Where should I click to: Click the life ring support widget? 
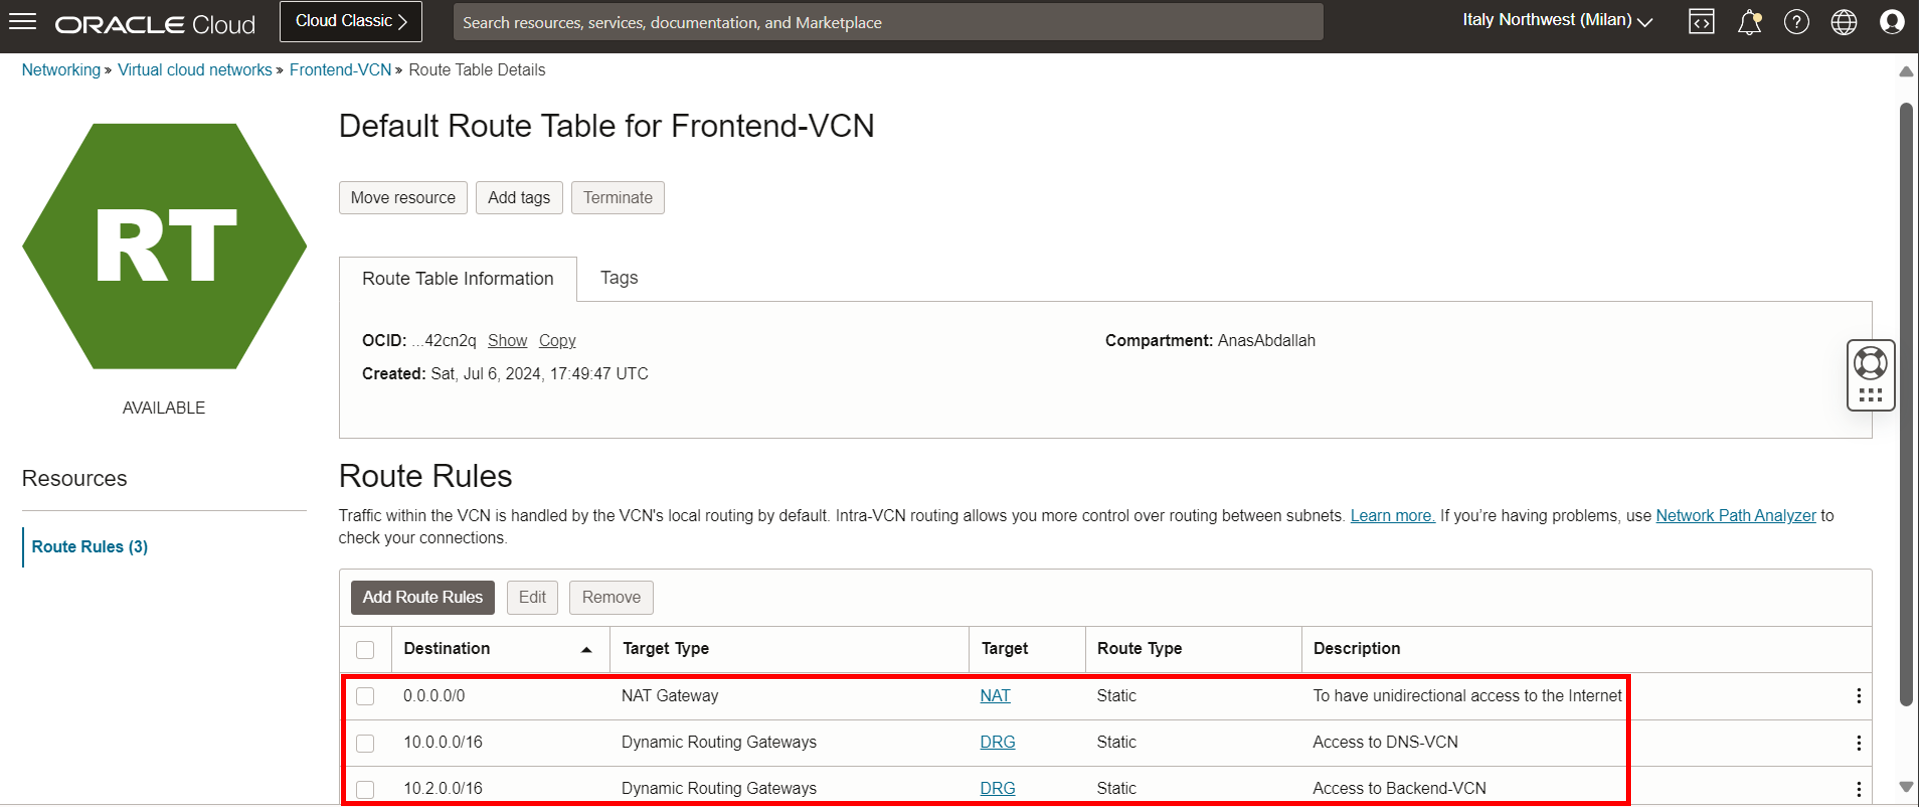[x=1870, y=363]
